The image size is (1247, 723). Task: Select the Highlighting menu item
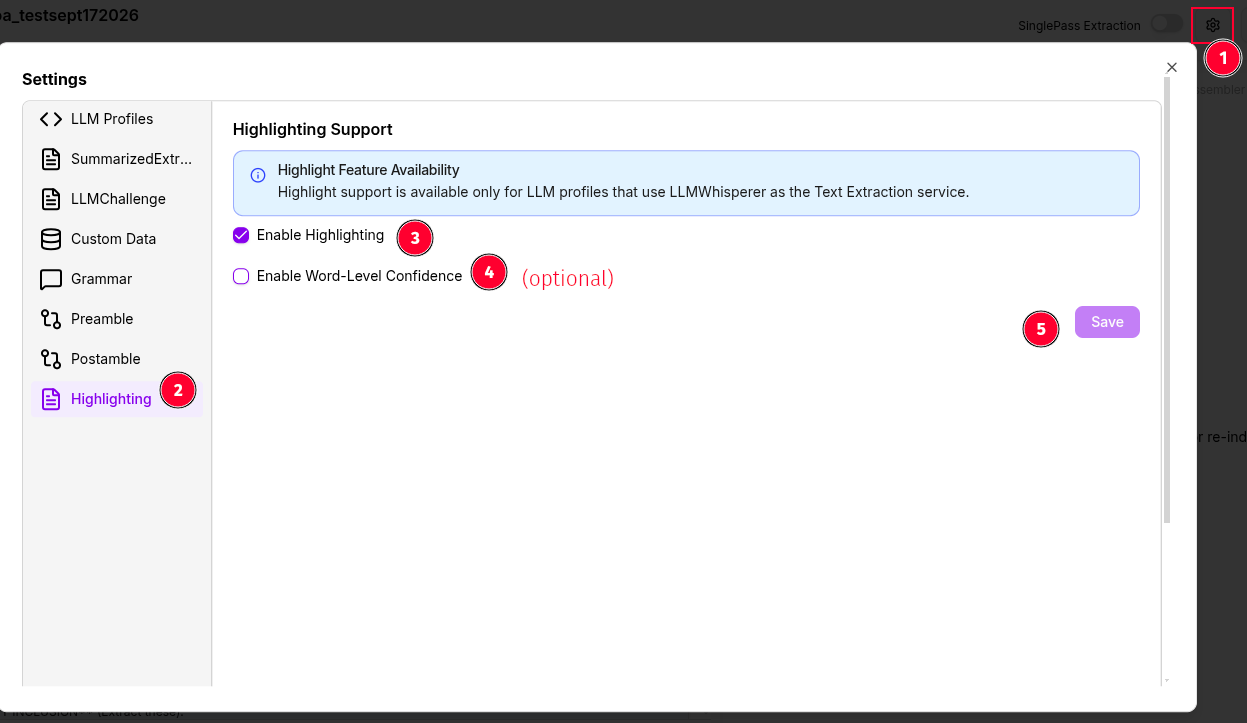pyautogui.click(x=117, y=399)
